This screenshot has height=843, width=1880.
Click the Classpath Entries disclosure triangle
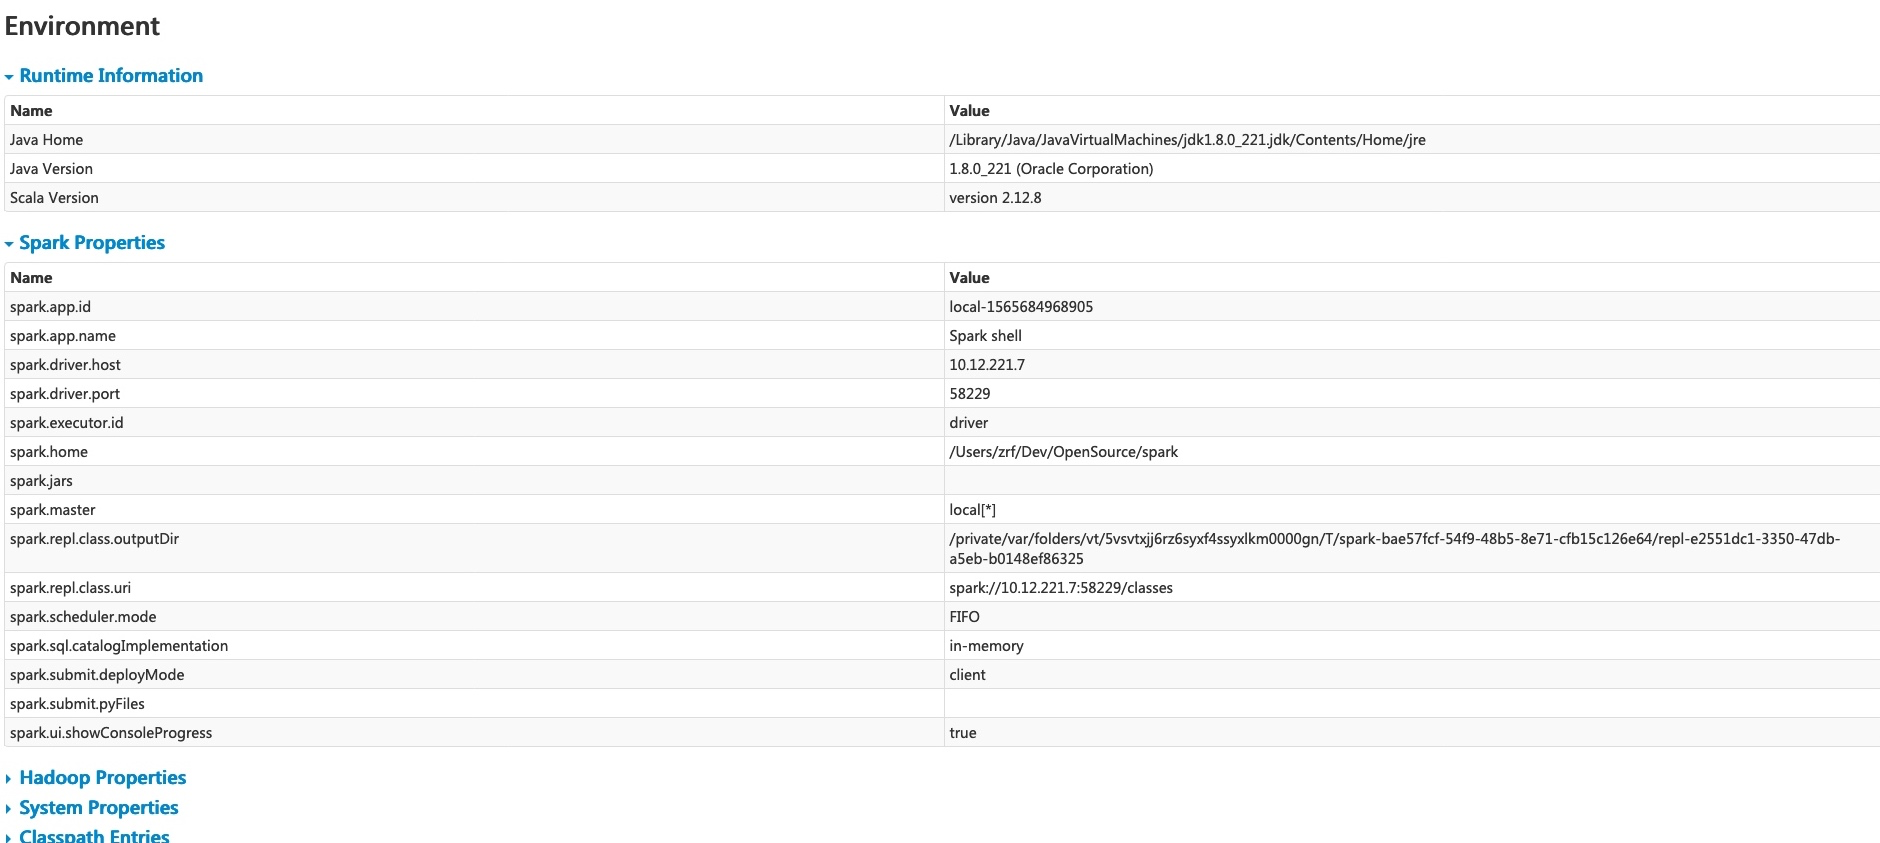pyautogui.click(x=10, y=835)
